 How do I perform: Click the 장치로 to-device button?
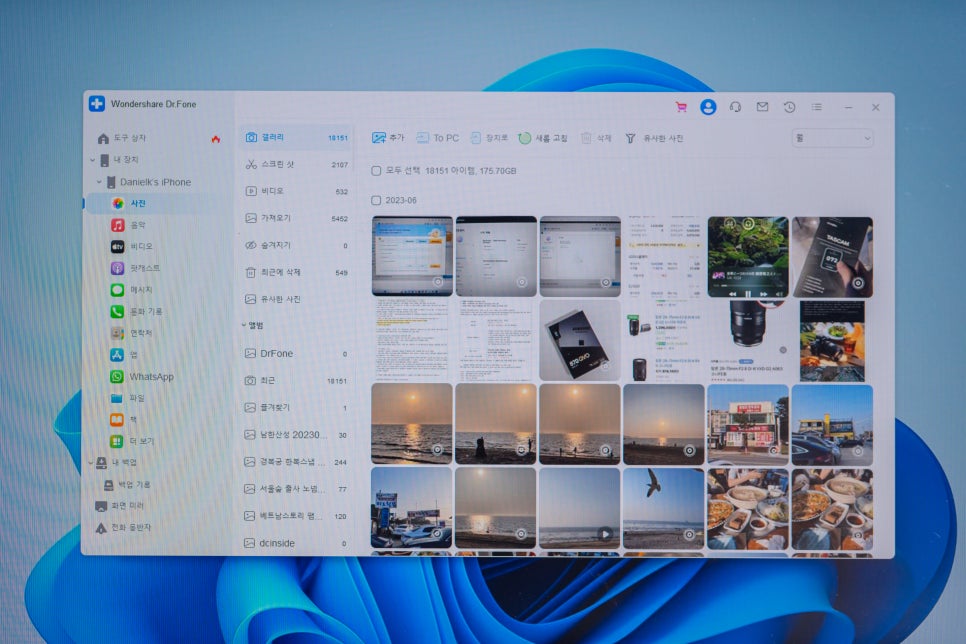point(489,138)
